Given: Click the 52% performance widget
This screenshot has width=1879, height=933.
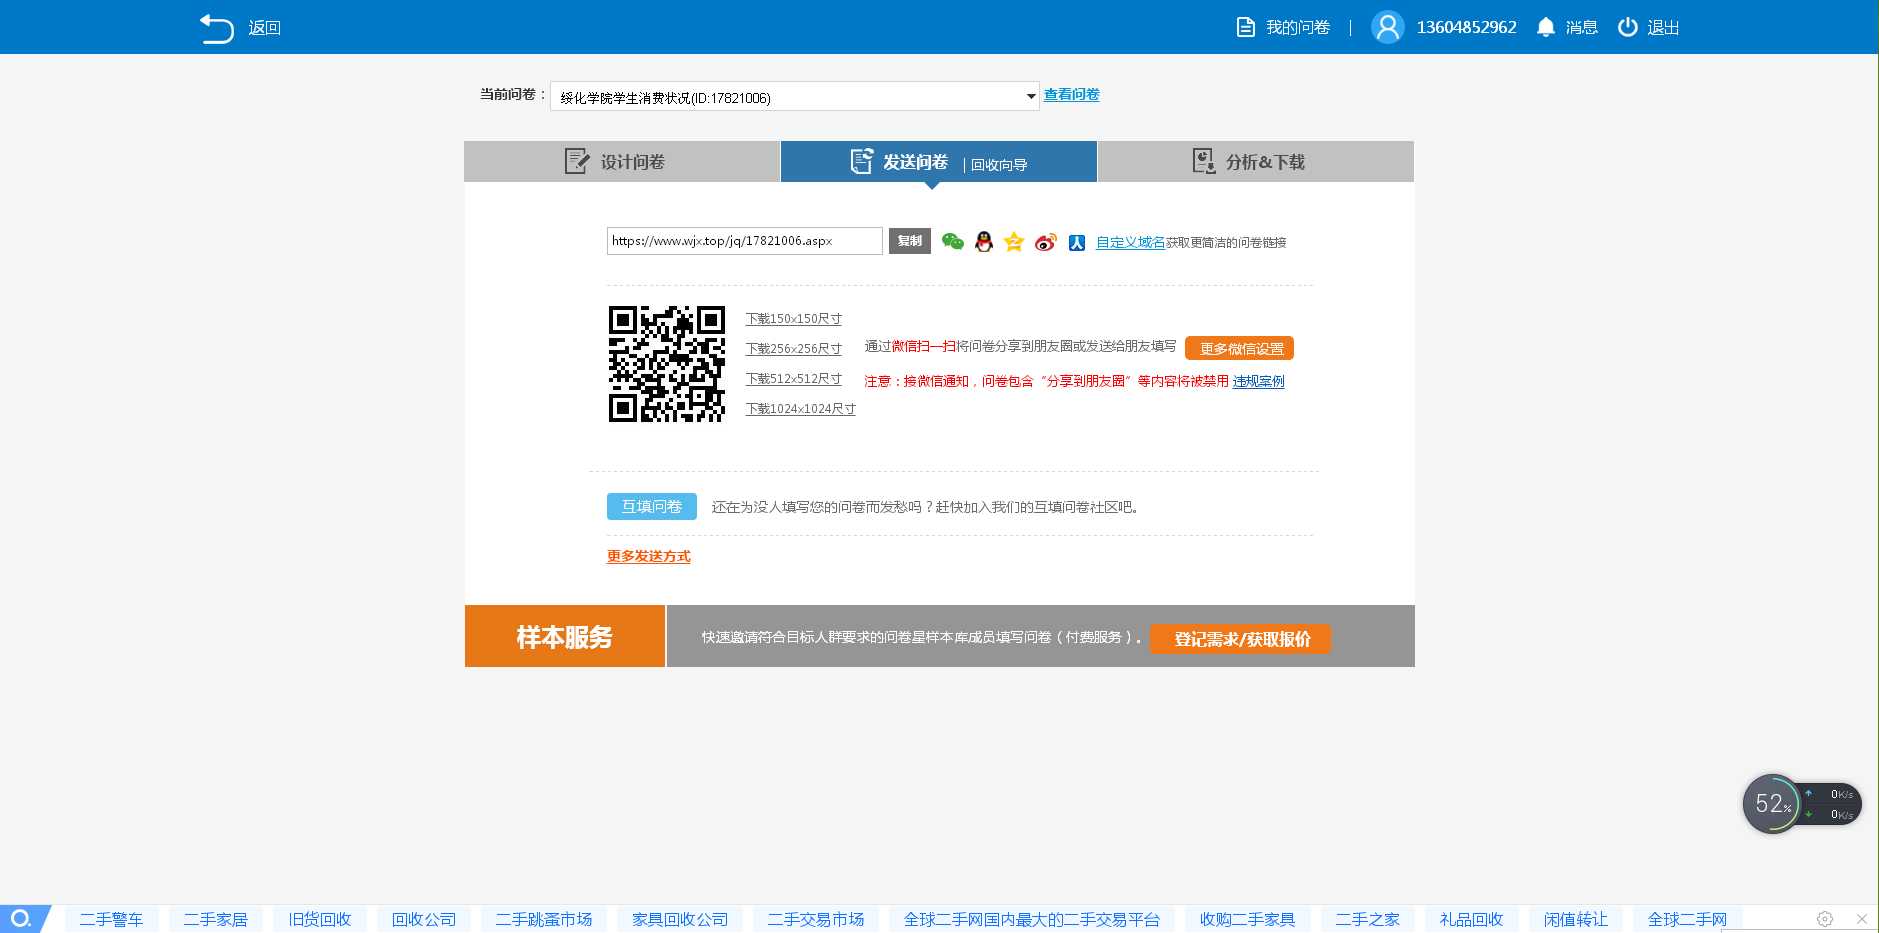Looking at the screenshot, I should point(1772,803).
